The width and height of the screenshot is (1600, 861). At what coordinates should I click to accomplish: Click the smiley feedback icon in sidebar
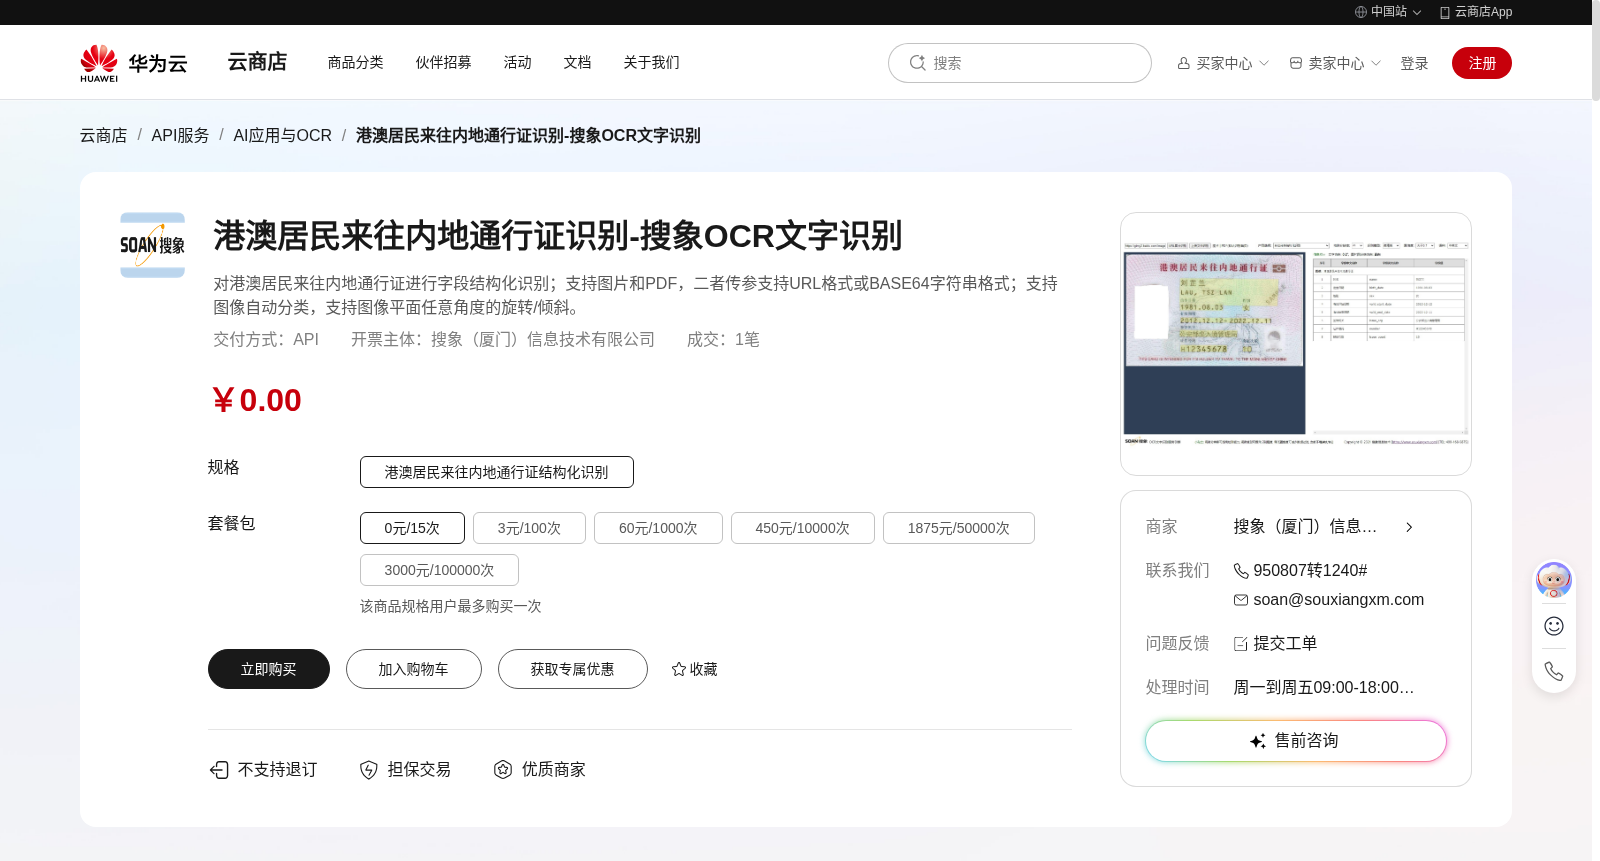[1554, 626]
